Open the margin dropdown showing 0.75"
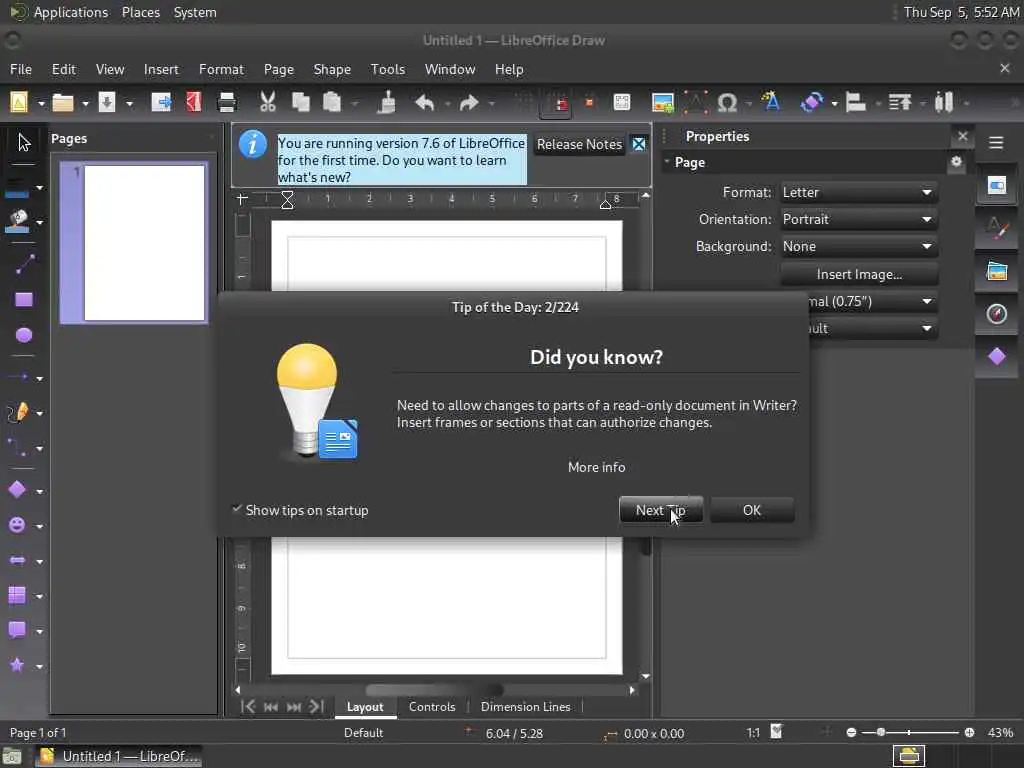1024x768 pixels. coord(873,302)
